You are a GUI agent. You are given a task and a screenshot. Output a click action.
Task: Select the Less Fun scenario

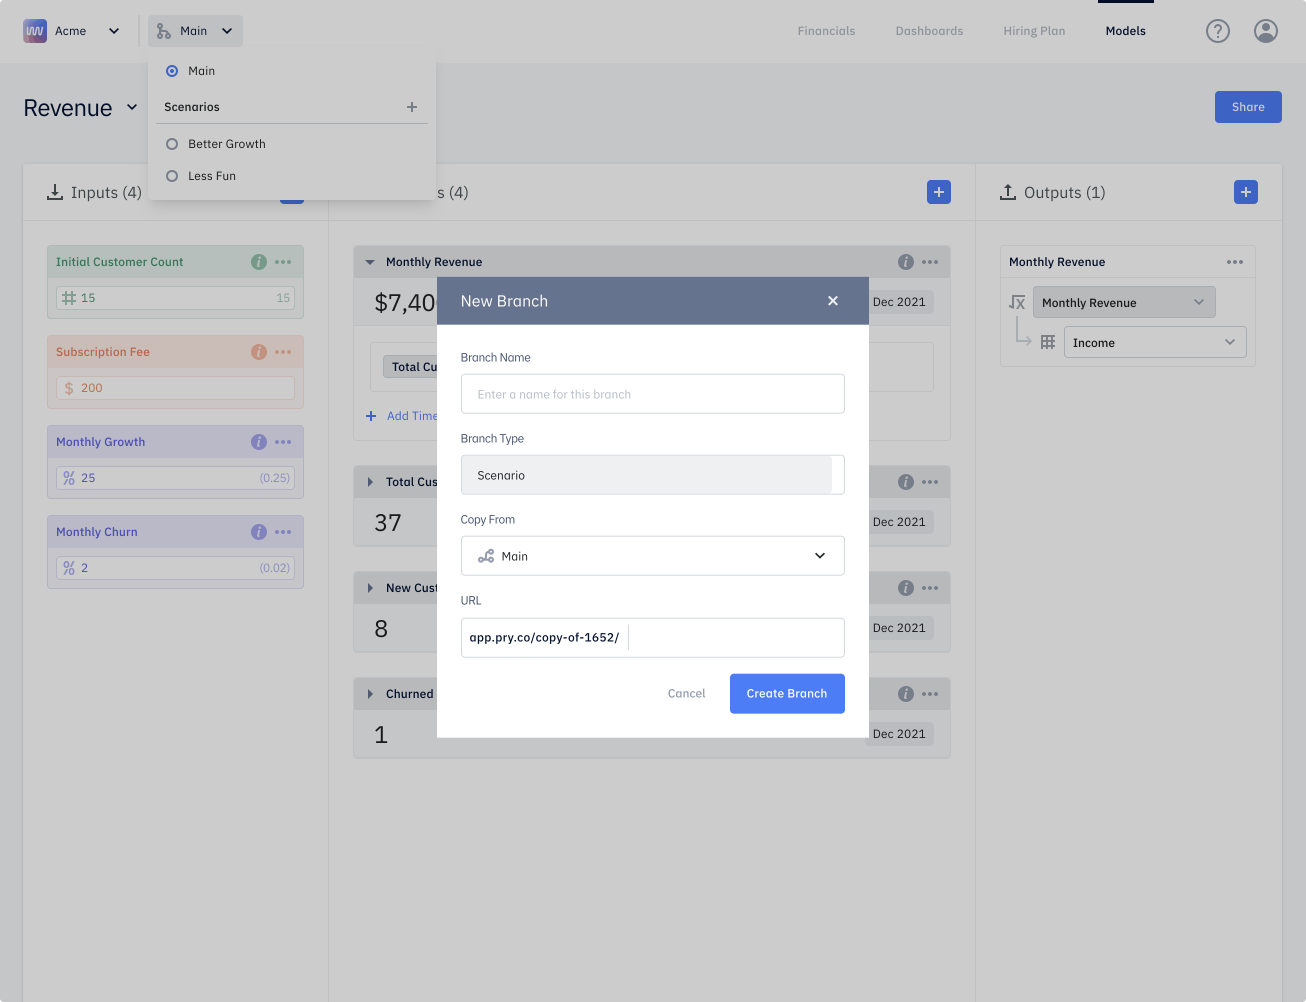click(172, 176)
